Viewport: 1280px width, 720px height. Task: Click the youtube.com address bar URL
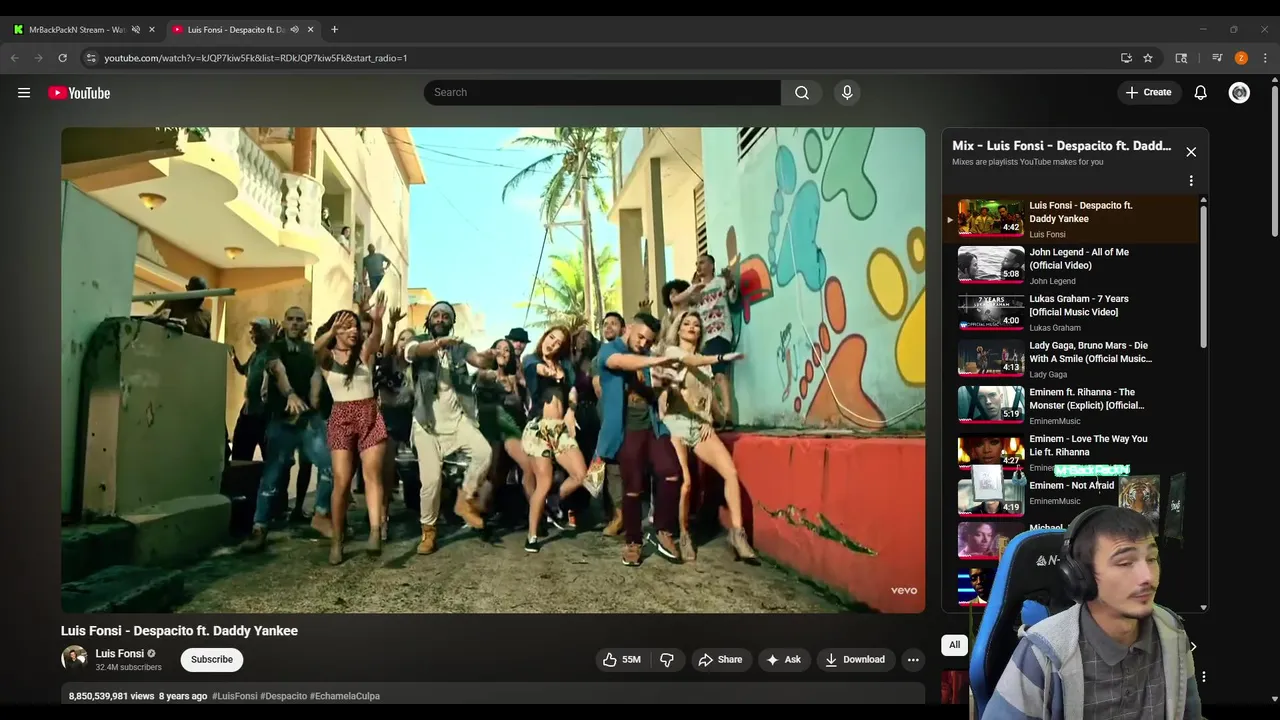click(255, 58)
